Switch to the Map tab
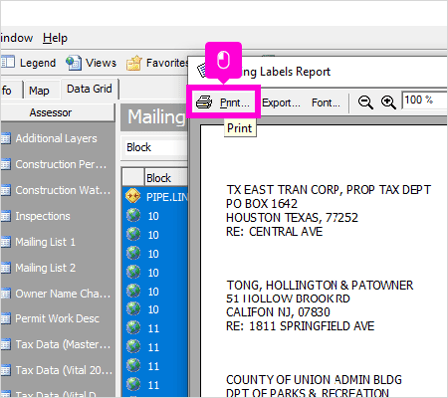 (x=39, y=90)
